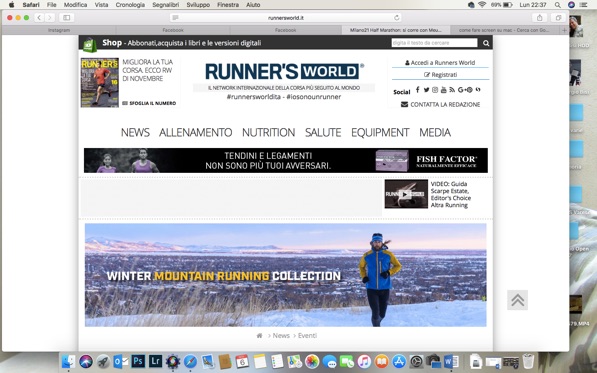The height and width of the screenshot is (373, 597).
Task: Click the green Shop bag icon
Action: (x=89, y=45)
